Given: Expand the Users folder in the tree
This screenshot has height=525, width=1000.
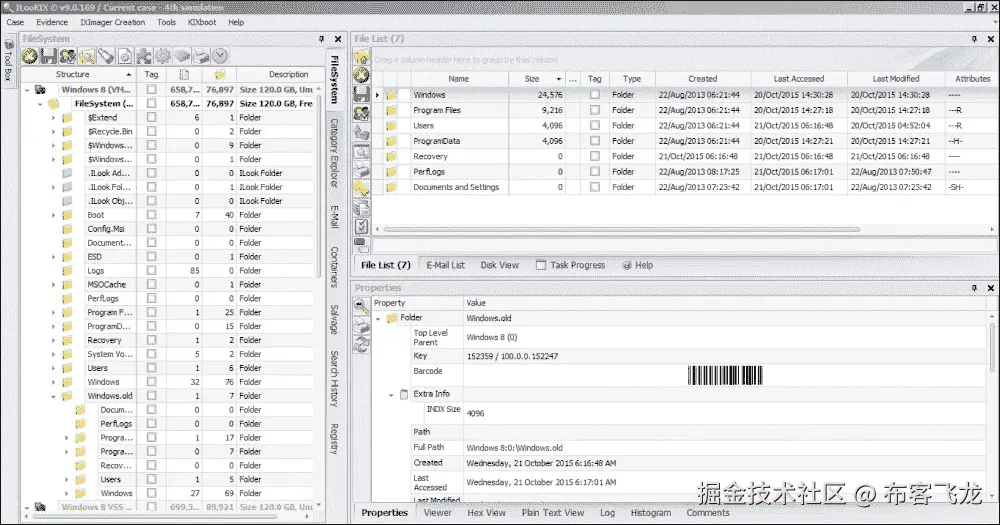Looking at the screenshot, I should coord(54,369).
